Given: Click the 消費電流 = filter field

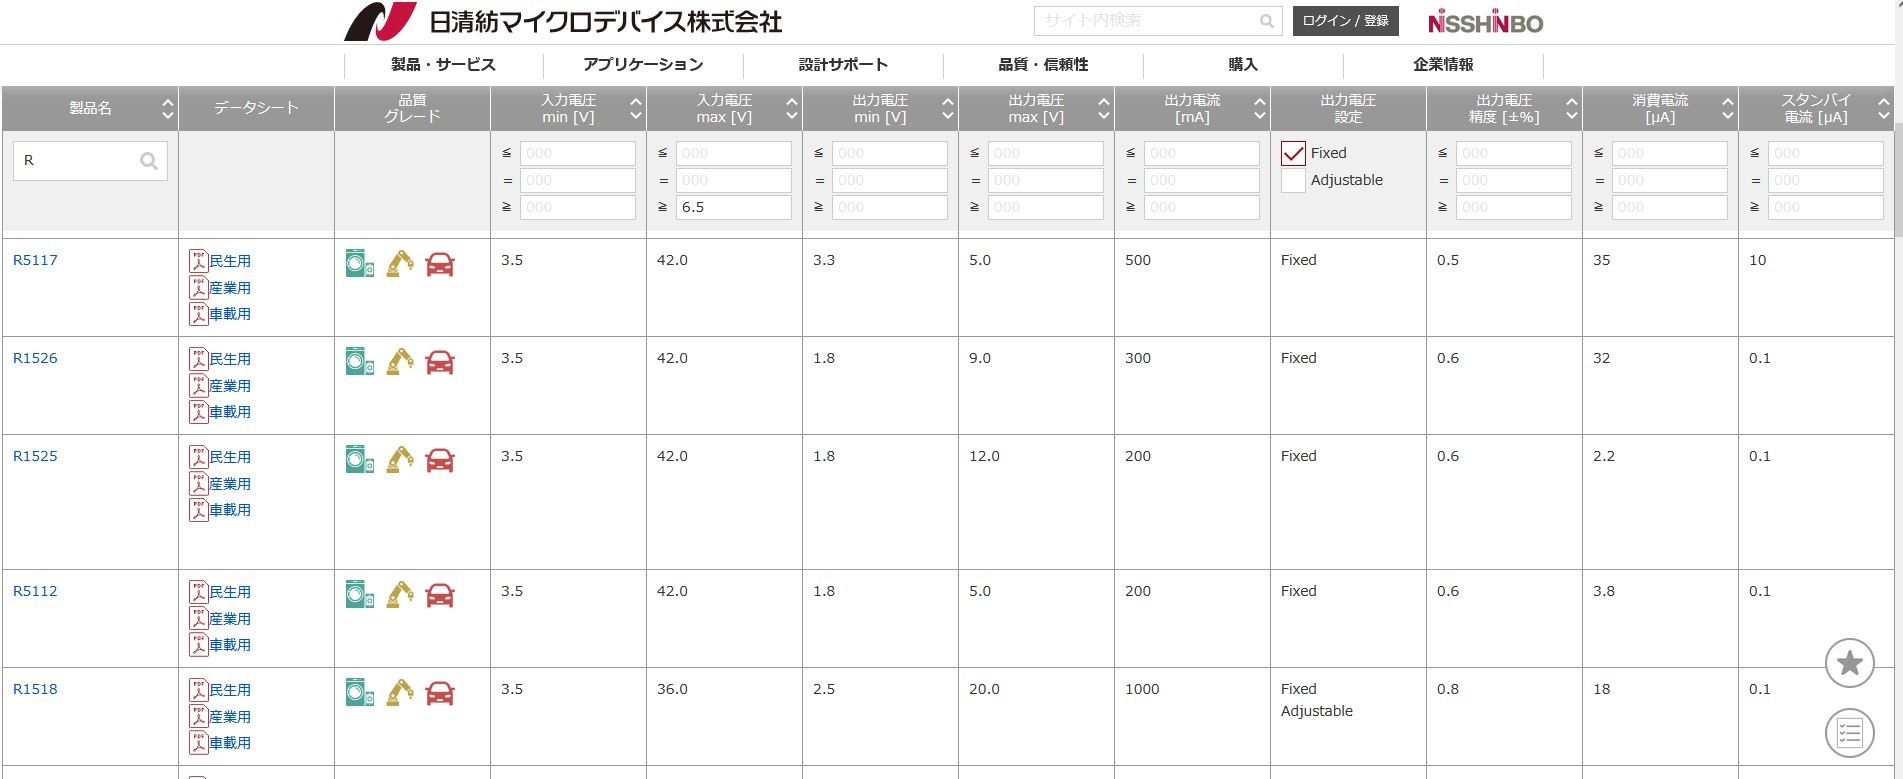Looking at the screenshot, I should 1670,180.
